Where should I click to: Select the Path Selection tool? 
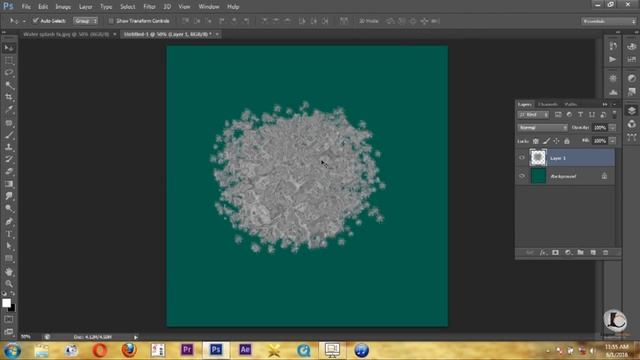click(9, 247)
